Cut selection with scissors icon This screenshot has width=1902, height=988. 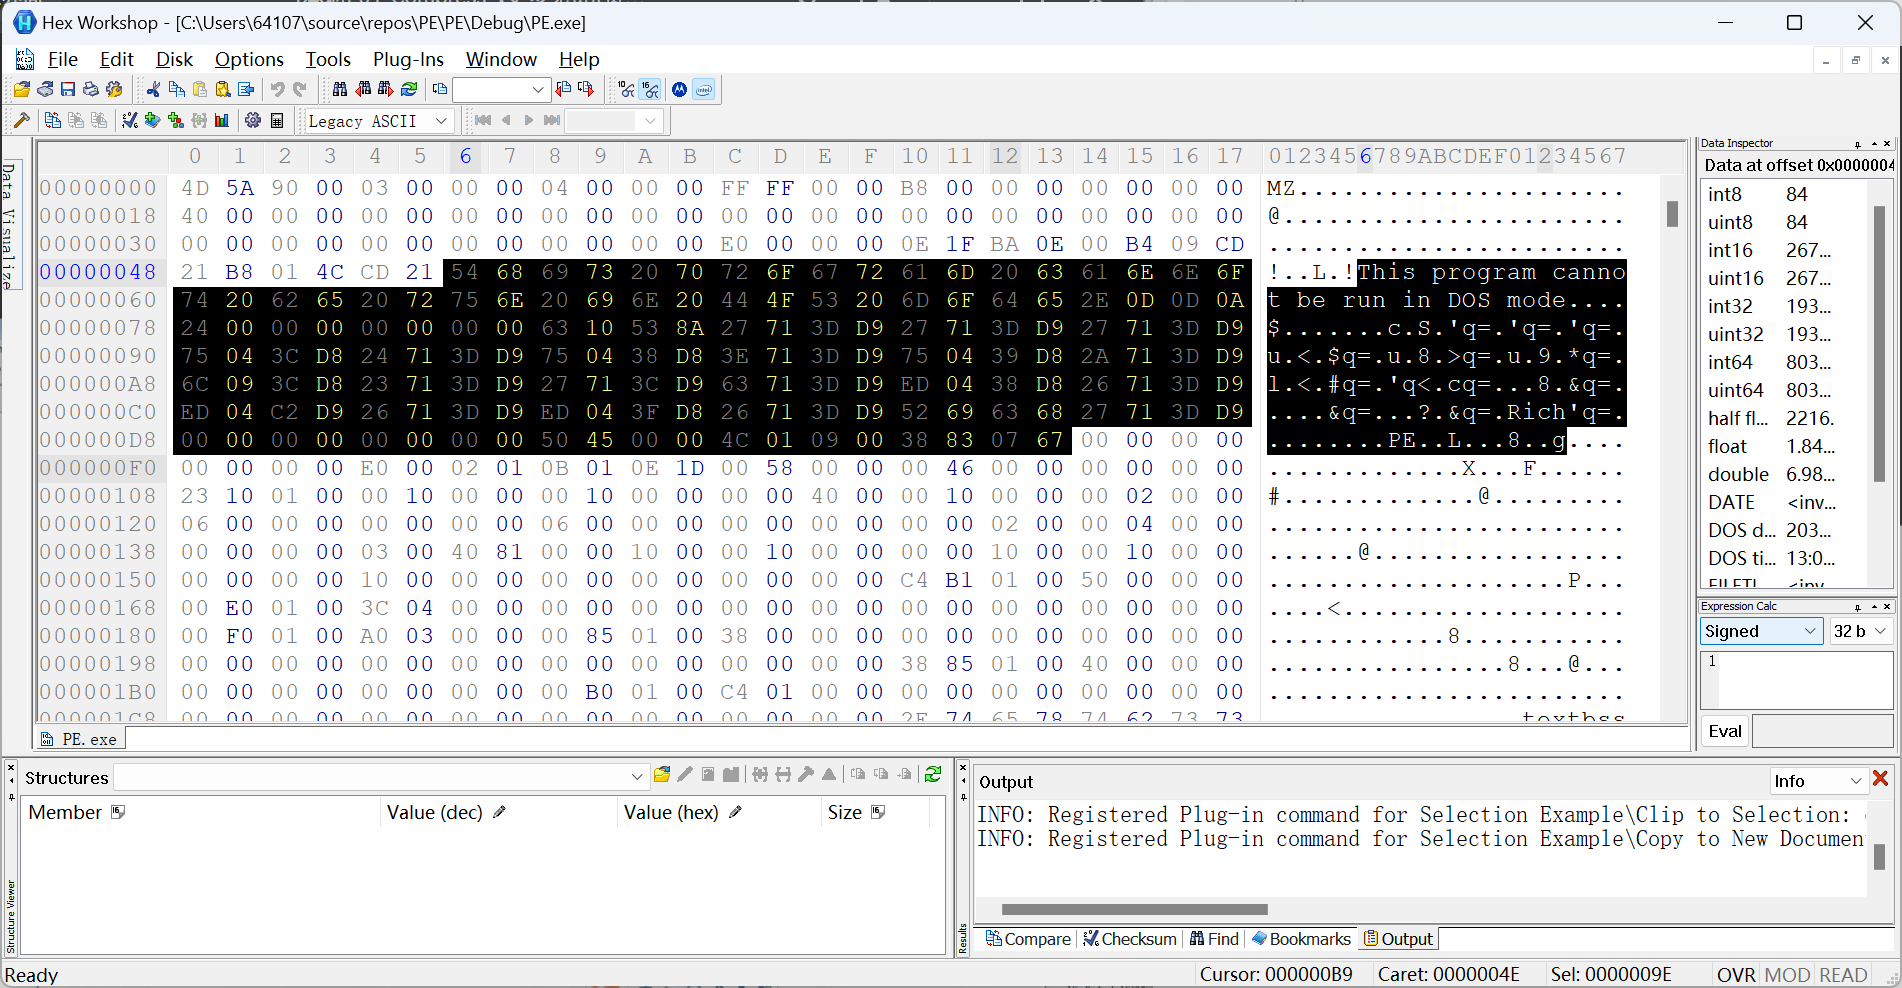coord(153,90)
